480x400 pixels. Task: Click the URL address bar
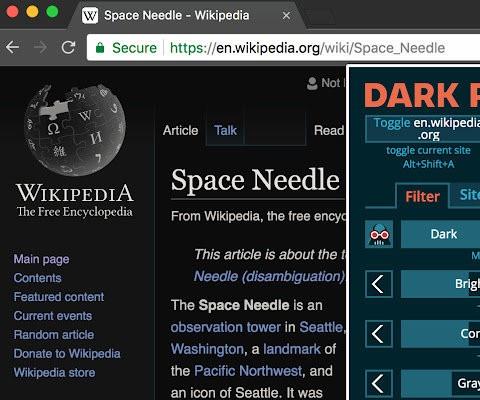283,48
